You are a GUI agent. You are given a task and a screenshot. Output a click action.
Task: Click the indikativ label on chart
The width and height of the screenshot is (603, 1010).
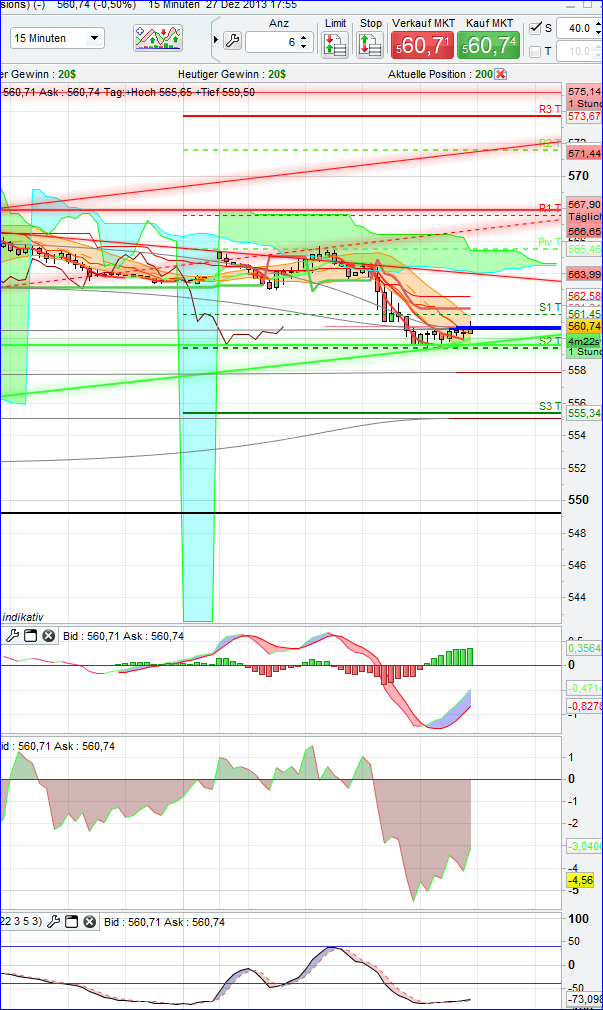pyautogui.click(x=23, y=617)
